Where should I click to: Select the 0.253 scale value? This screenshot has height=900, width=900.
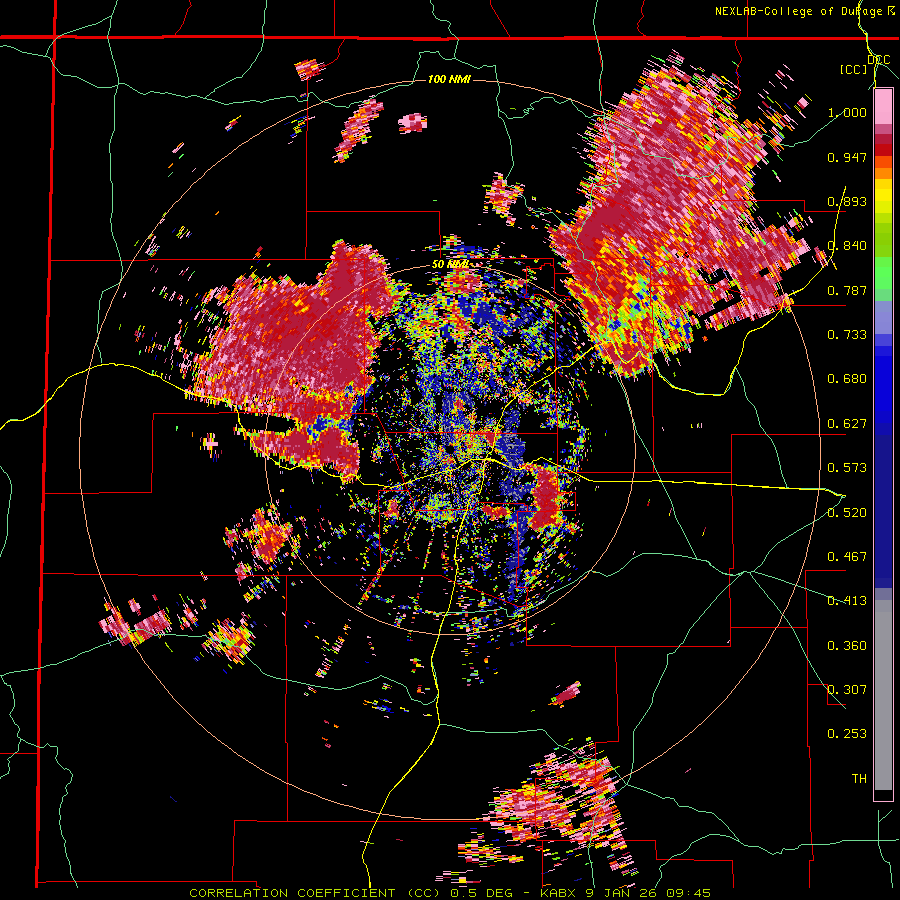point(847,734)
